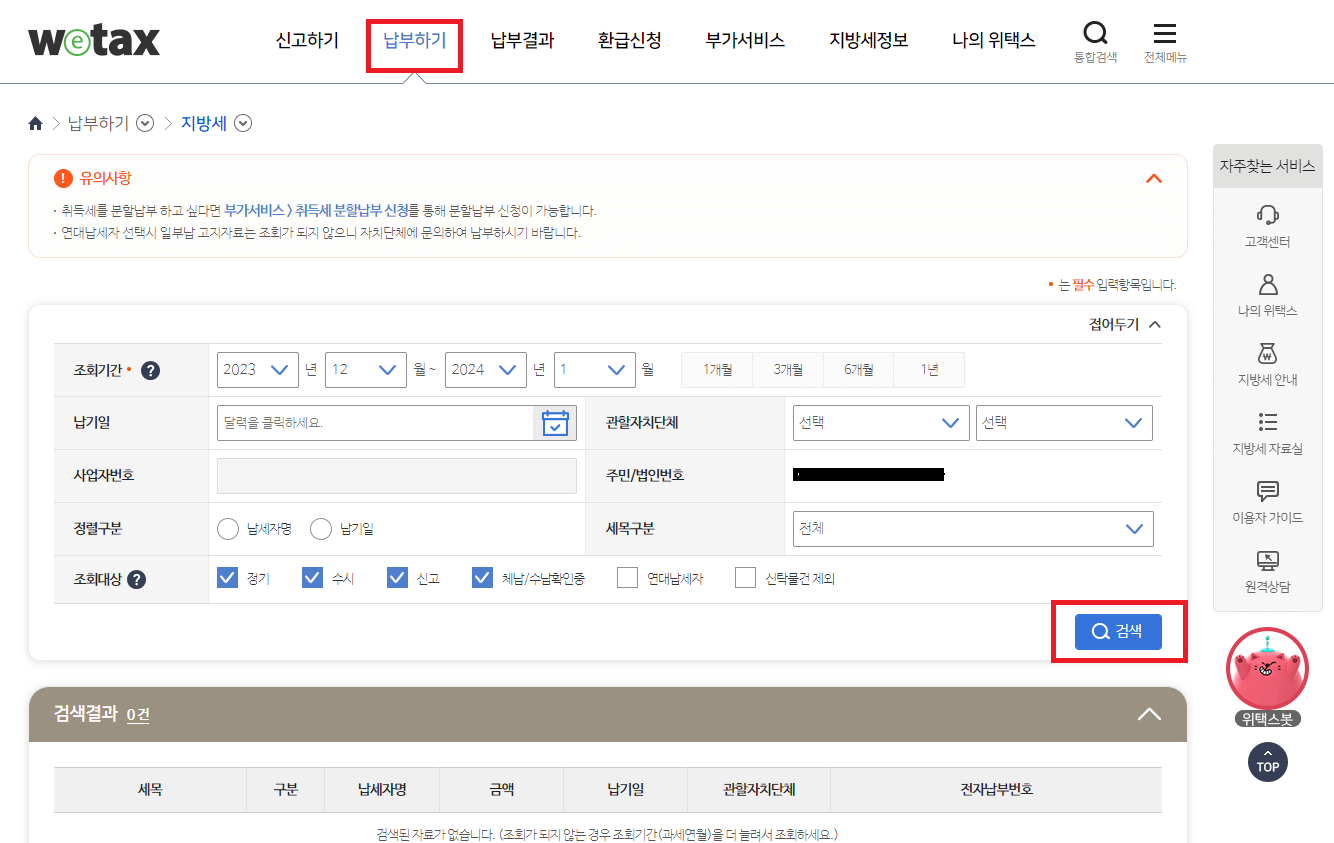Enable the 연대납세자 checkbox
Image resolution: width=1334 pixels, height=843 pixels.
[629, 576]
